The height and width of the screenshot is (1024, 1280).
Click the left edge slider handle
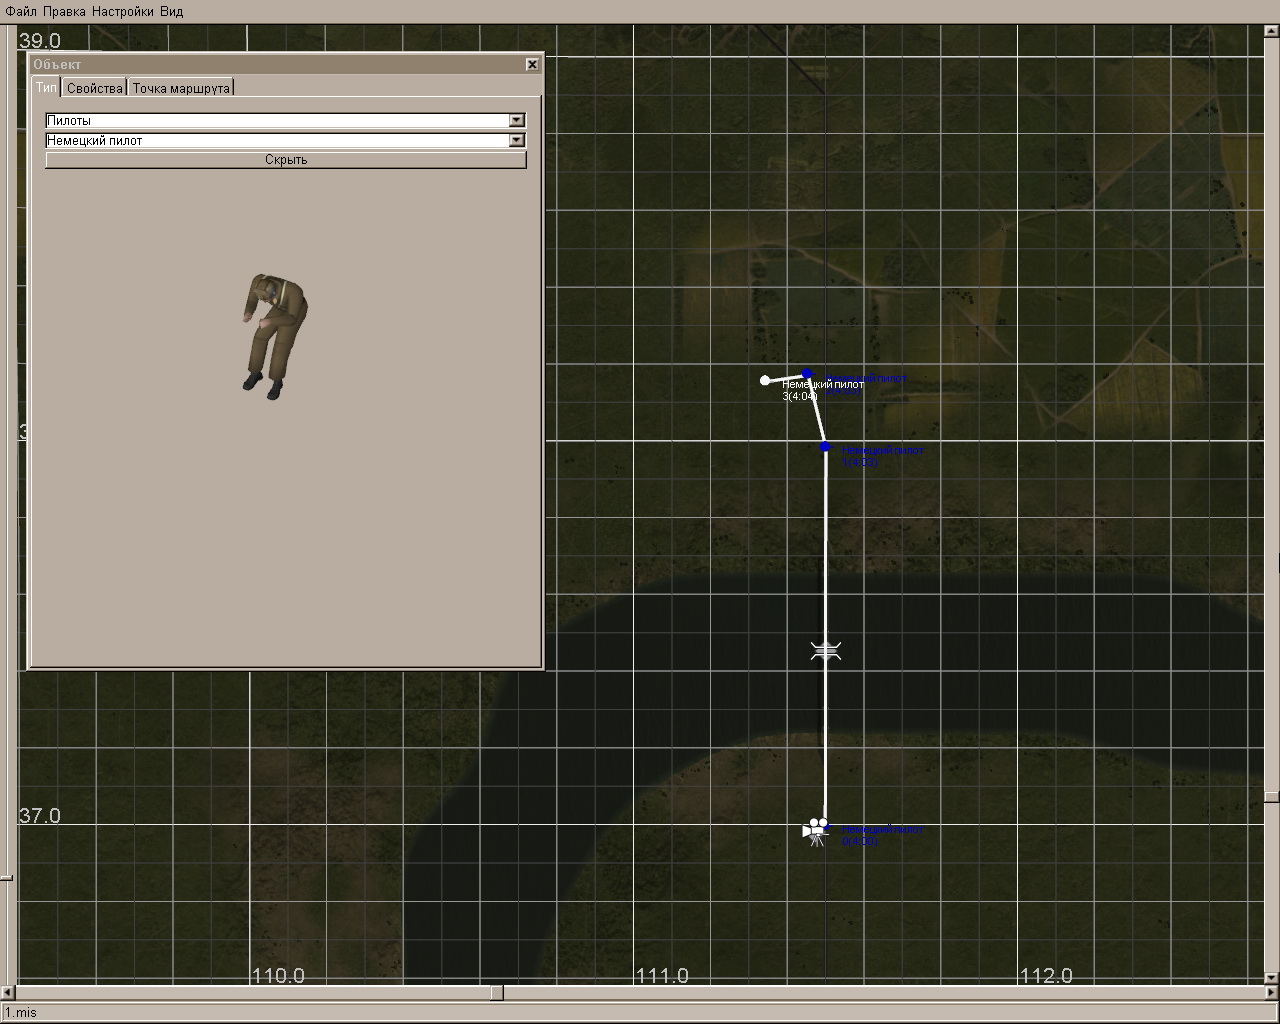pos(7,877)
